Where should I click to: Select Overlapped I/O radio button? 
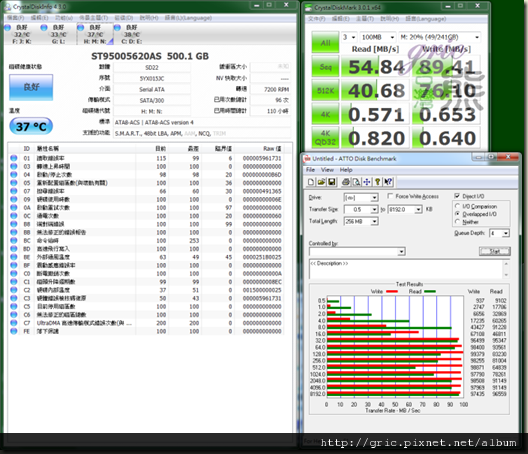click(x=457, y=214)
